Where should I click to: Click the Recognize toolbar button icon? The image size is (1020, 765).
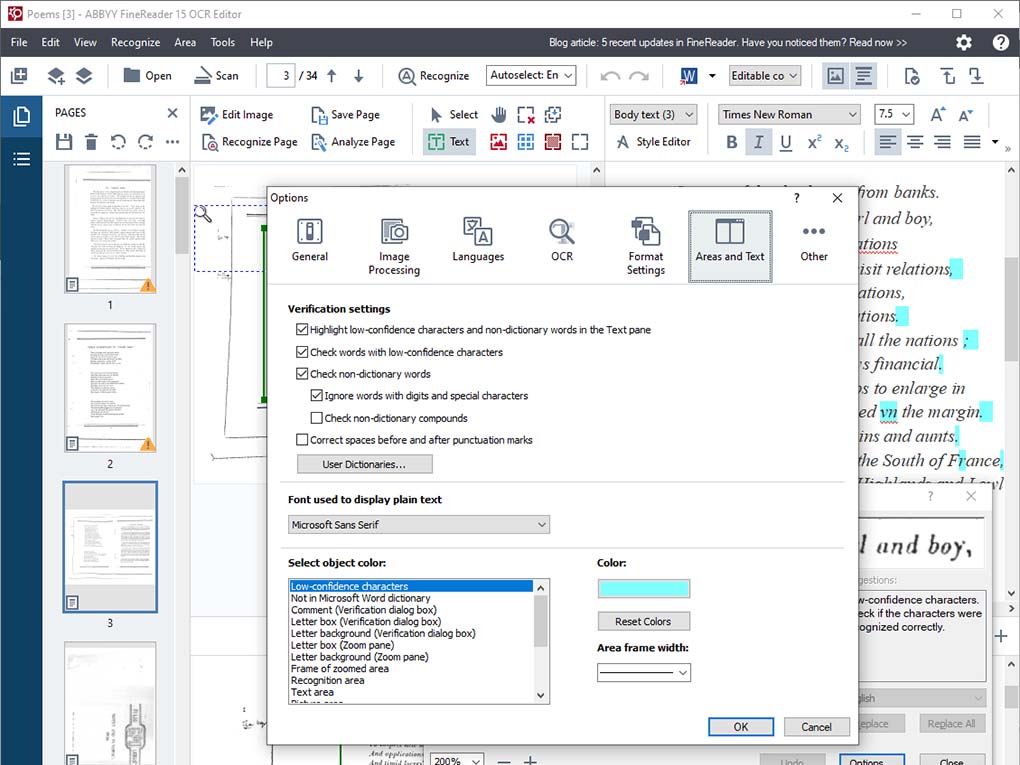(x=408, y=76)
